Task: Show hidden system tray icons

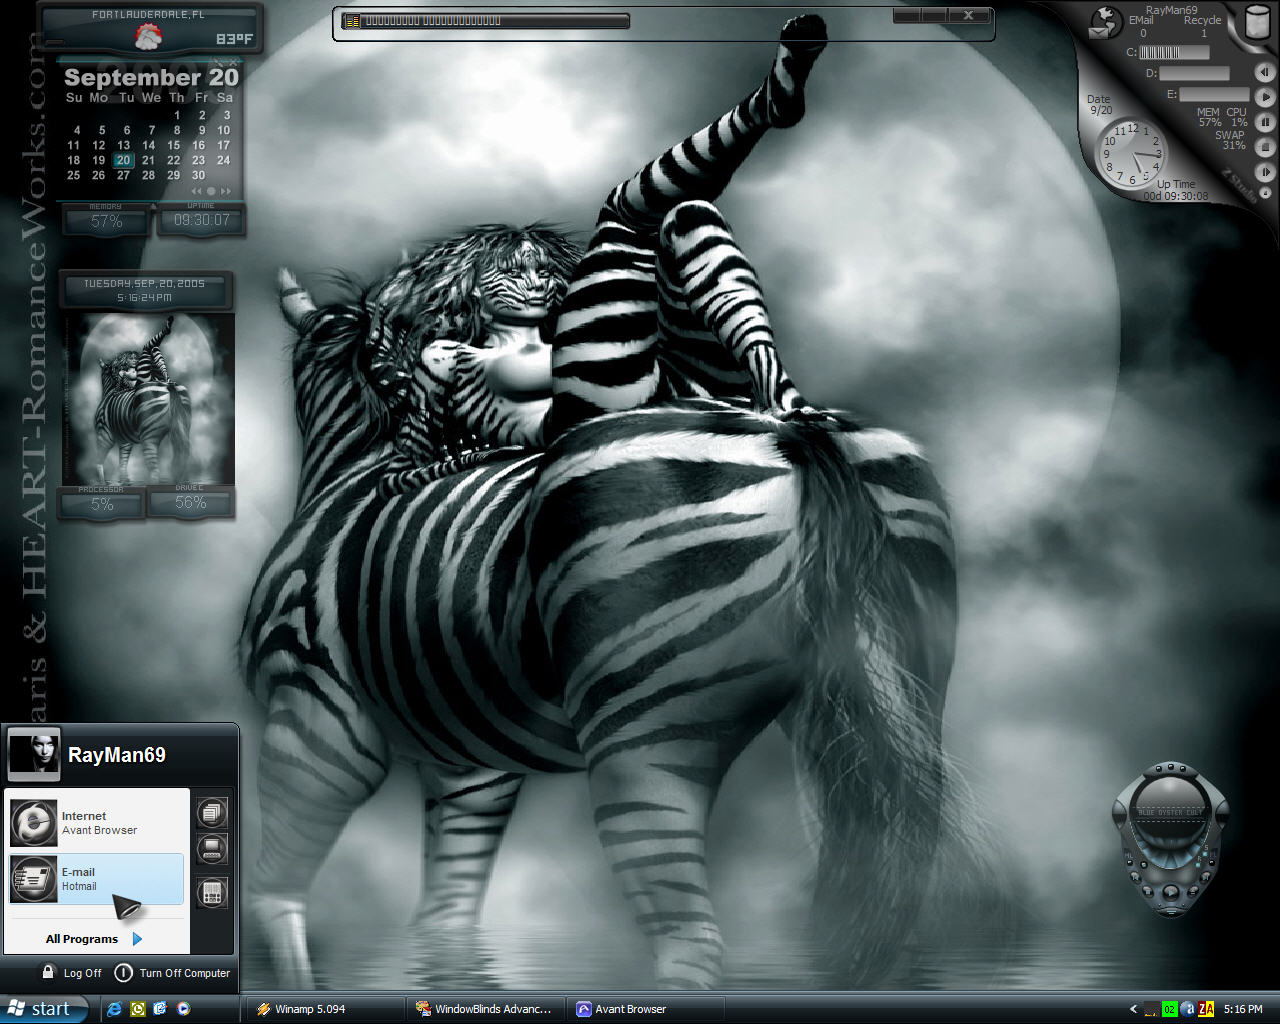Action: pos(1133,1009)
